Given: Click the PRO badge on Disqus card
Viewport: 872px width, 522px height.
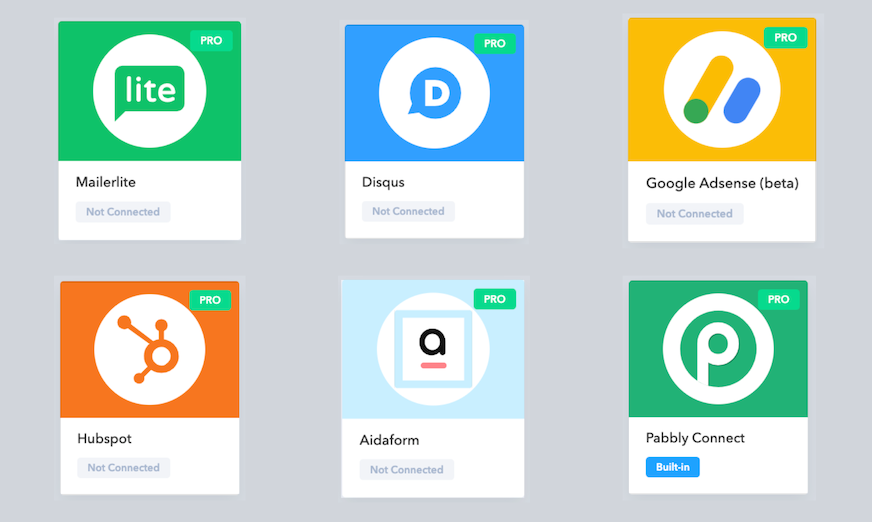Looking at the screenshot, I should (494, 43).
